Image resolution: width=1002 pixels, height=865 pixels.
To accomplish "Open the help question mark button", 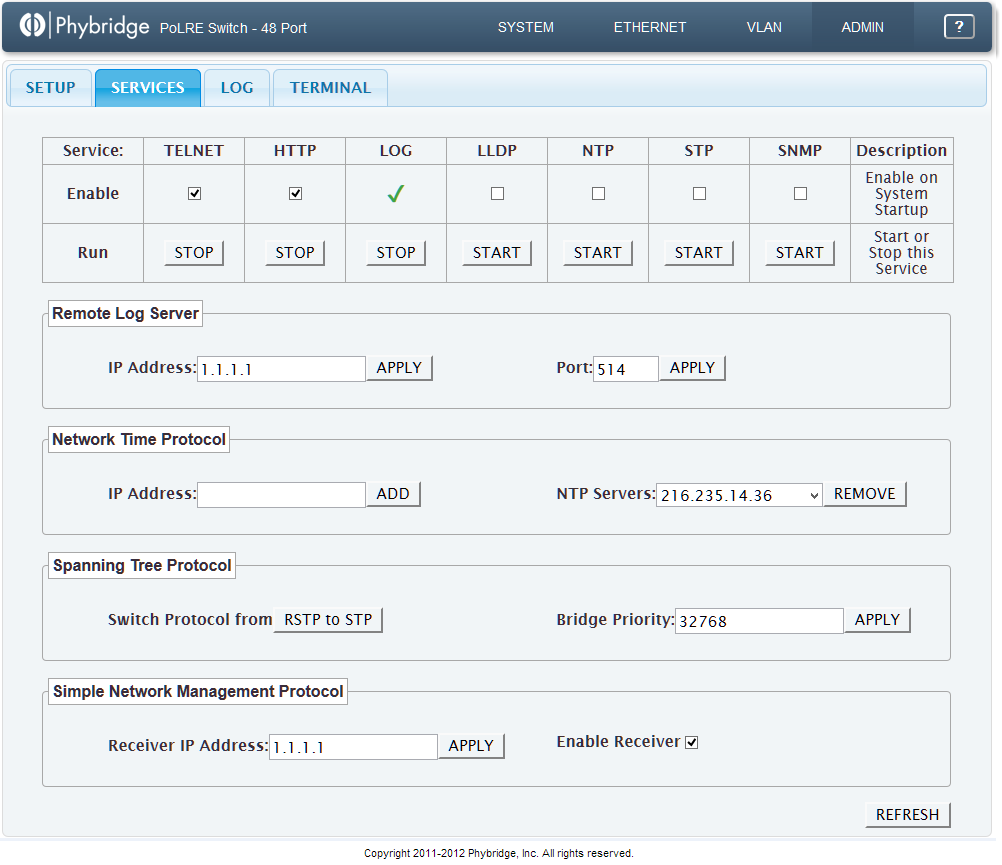I will (x=958, y=27).
